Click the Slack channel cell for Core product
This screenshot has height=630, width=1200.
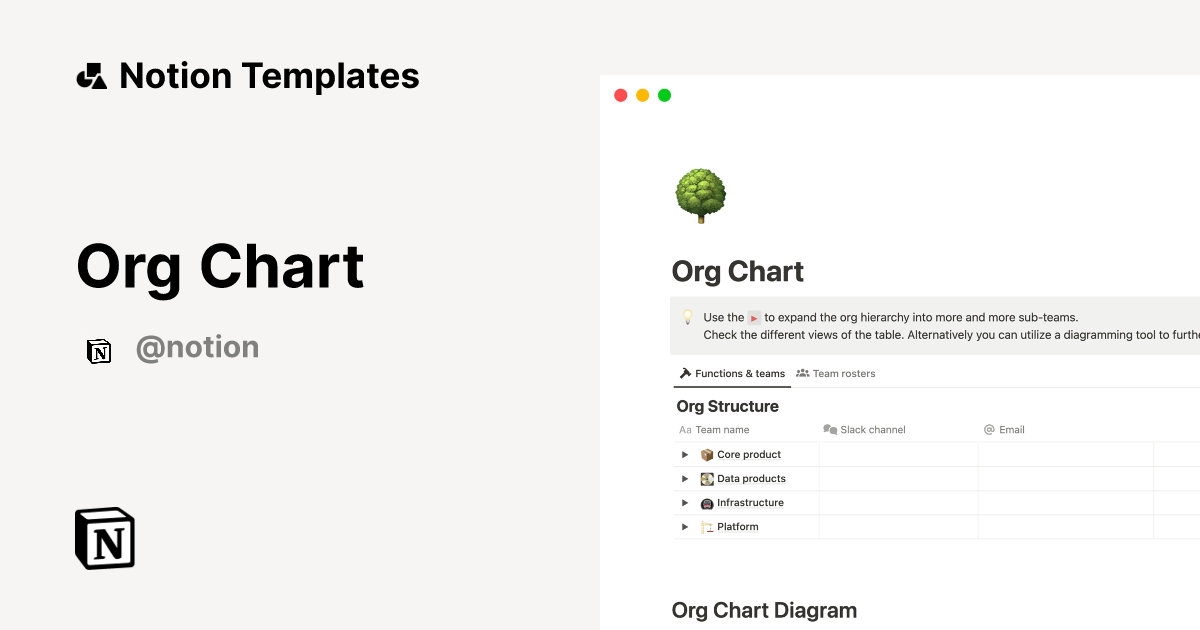[898, 454]
